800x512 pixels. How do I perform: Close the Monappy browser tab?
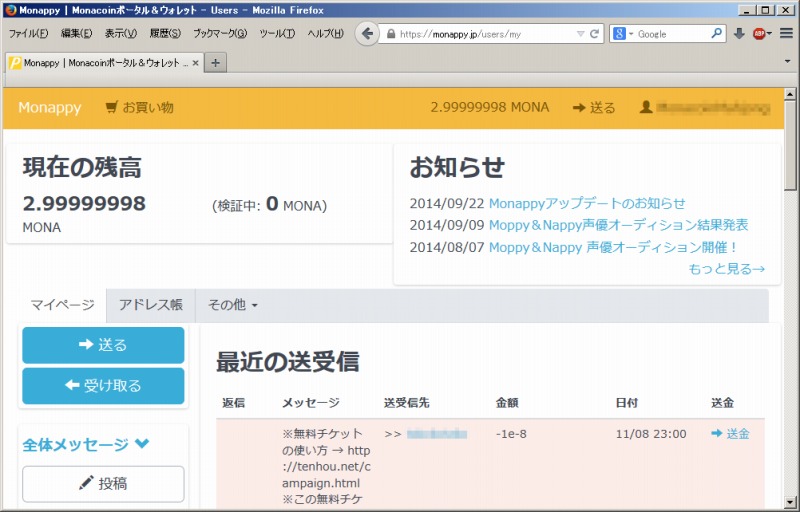(x=195, y=63)
